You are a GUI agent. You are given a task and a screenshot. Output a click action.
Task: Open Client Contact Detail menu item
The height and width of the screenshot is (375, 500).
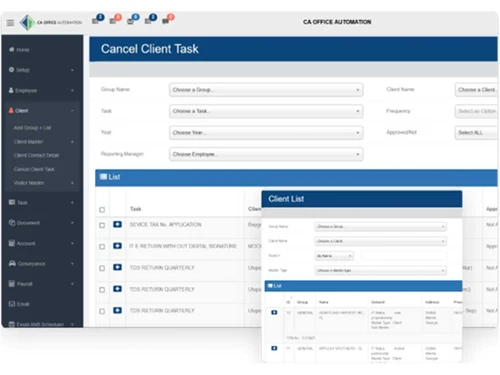(x=36, y=155)
